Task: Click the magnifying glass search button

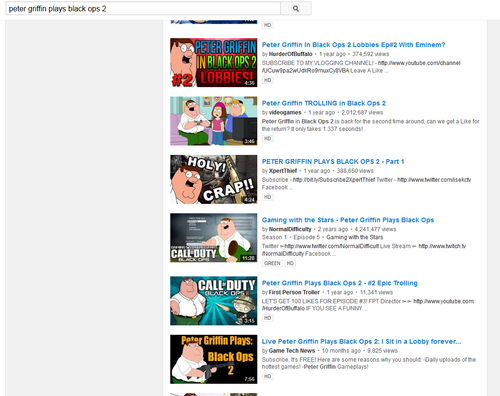Action: [296, 9]
